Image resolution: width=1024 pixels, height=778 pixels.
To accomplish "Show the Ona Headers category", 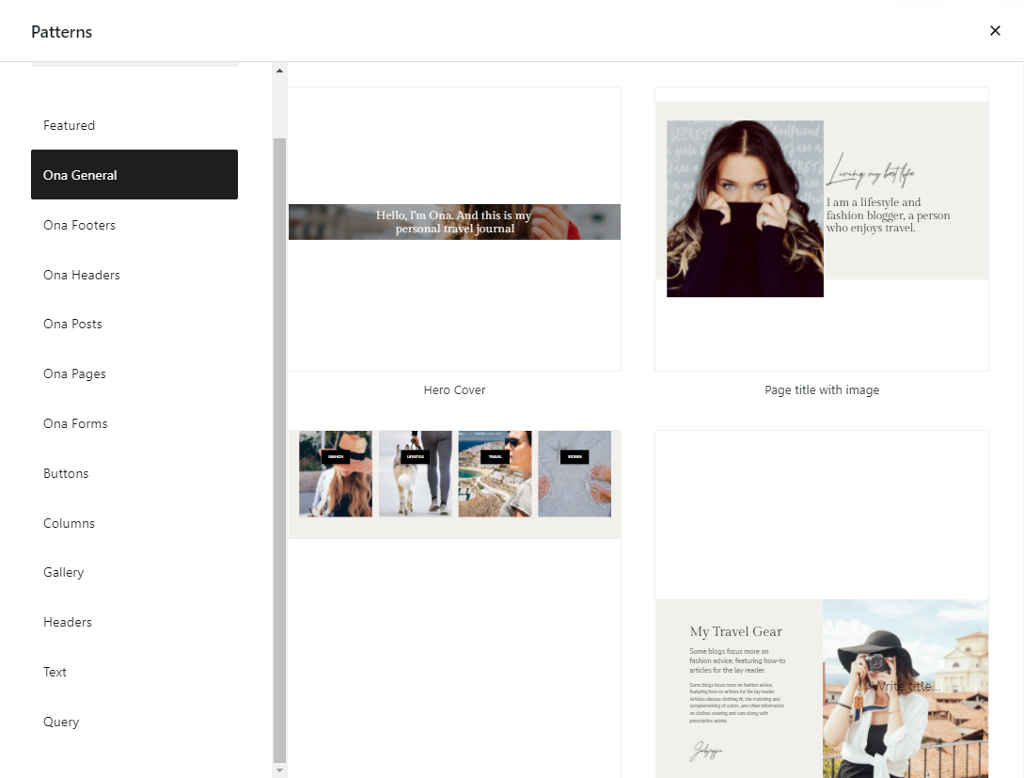I will pos(81,275).
